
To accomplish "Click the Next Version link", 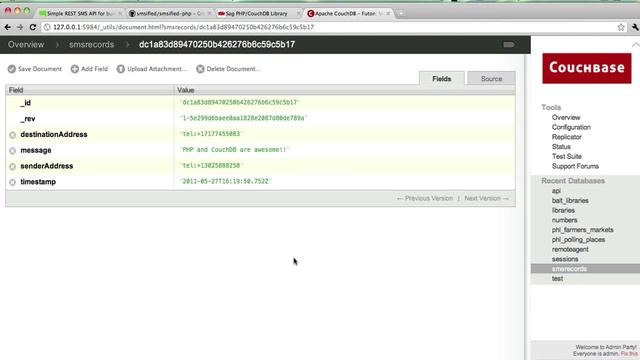I will (487, 198).
